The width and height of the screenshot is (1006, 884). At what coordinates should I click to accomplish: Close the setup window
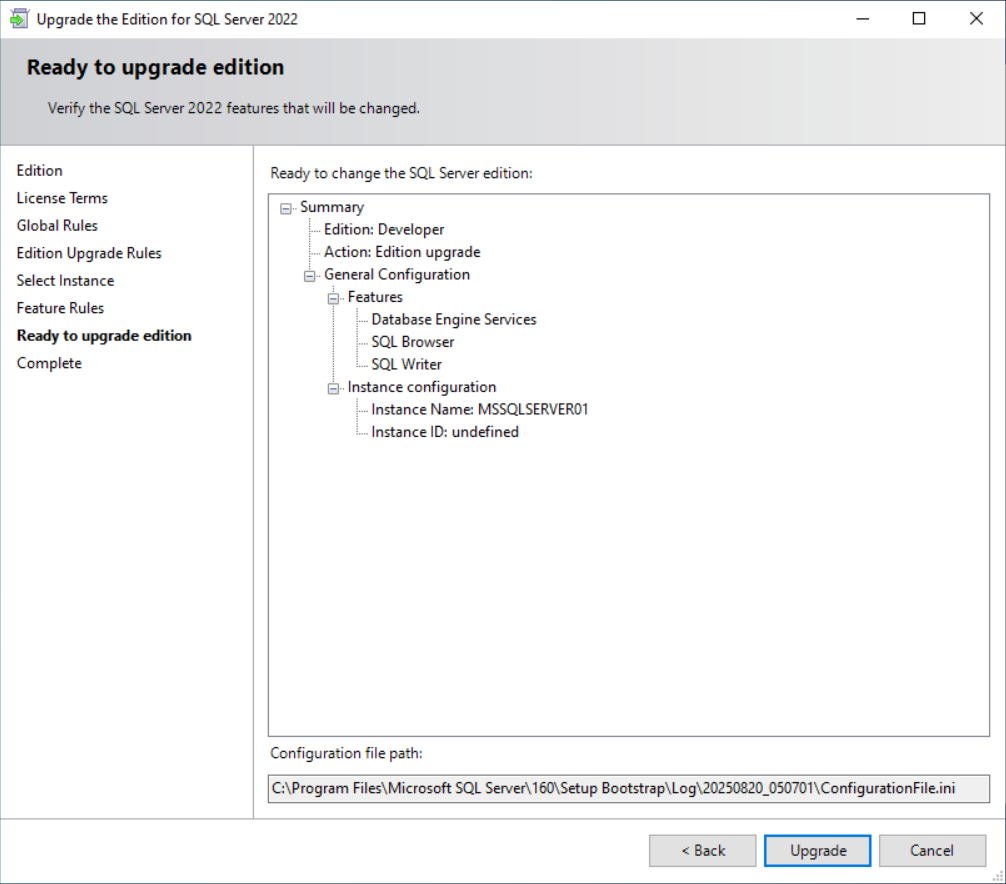point(976,19)
